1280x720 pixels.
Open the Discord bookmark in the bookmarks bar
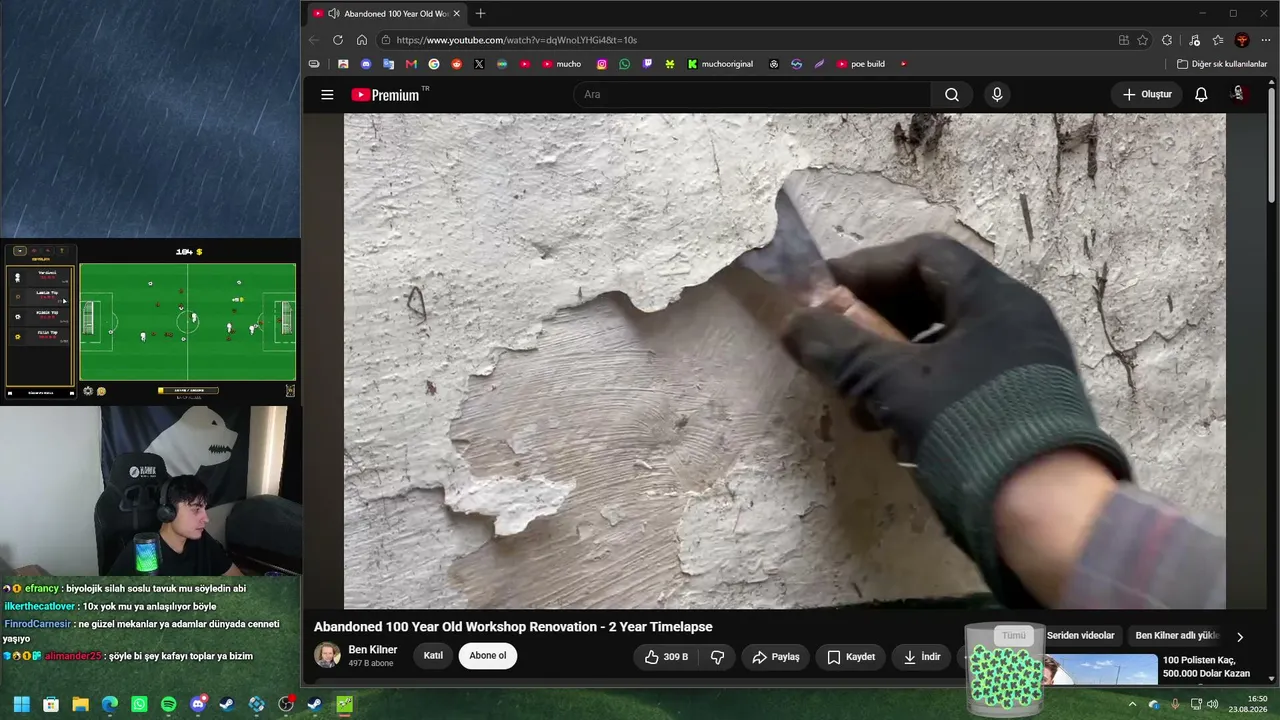coord(366,64)
